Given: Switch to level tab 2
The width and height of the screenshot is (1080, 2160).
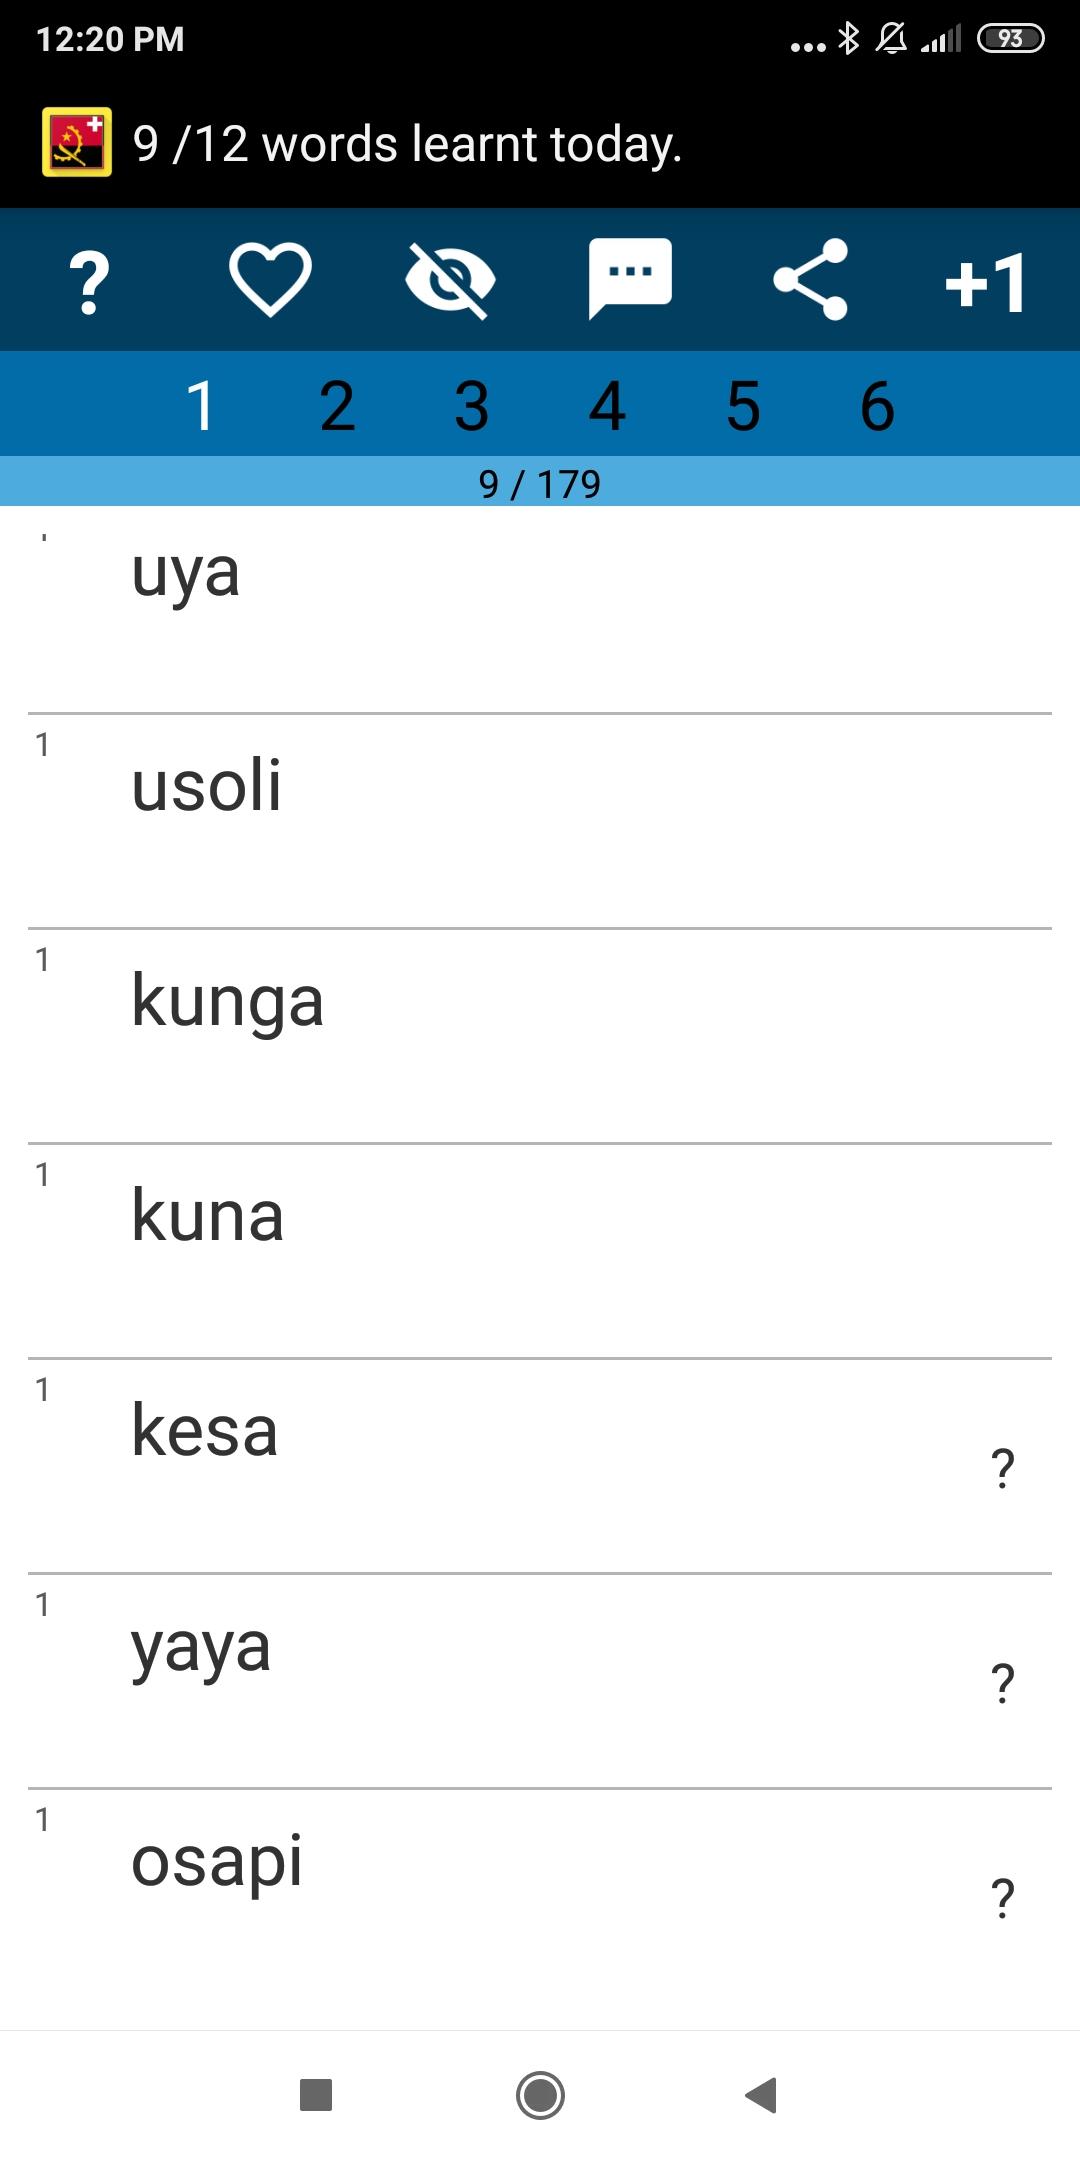Looking at the screenshot, I should (x=337, y=406).
